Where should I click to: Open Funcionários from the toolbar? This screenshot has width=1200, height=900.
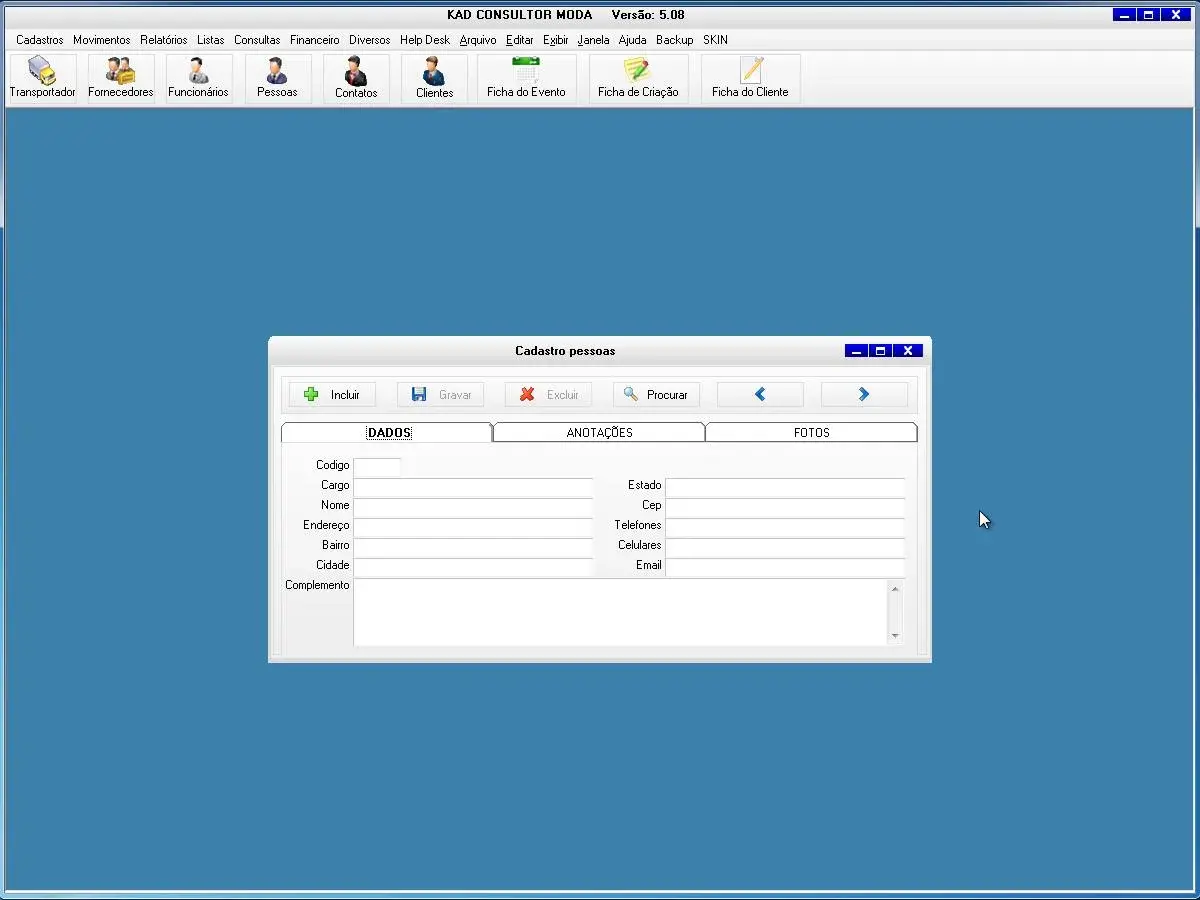pyautogui.click(x=199, y=78)
